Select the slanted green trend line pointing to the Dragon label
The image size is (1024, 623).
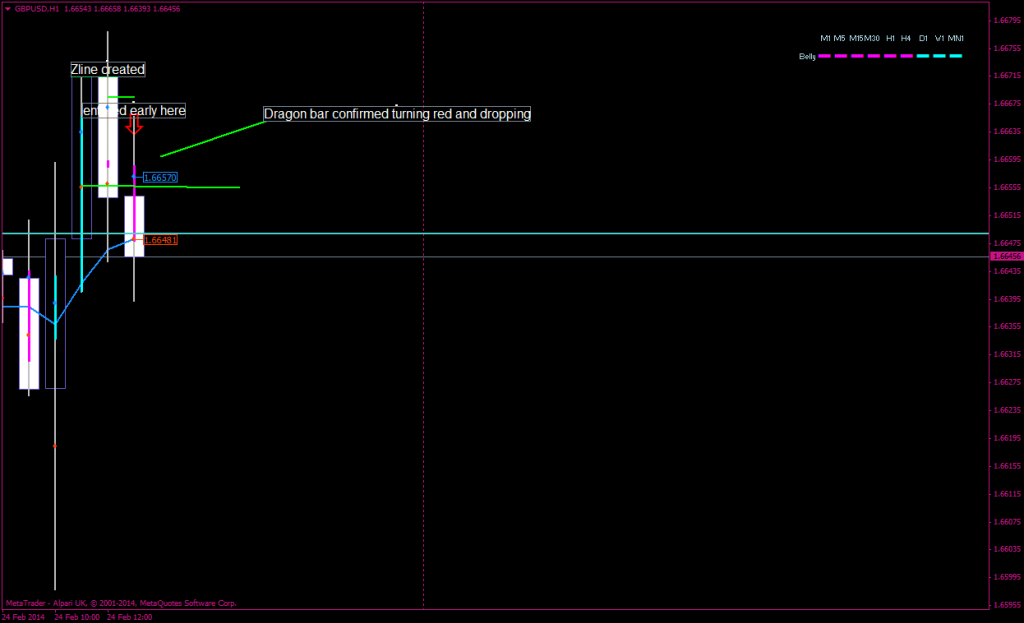coord(213,139)
